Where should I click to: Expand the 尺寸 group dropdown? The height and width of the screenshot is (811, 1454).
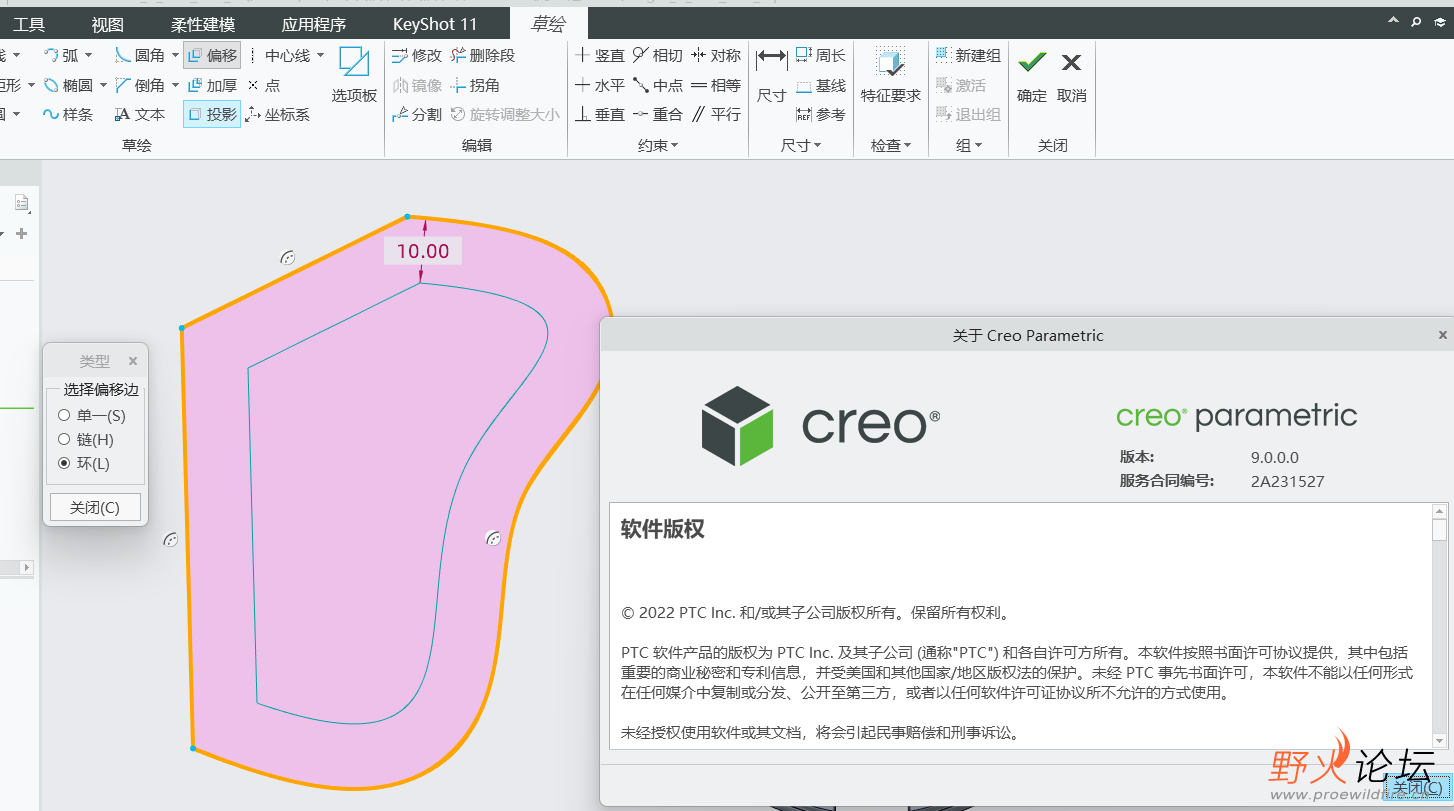pyautogui.click(x=801, y=146)
